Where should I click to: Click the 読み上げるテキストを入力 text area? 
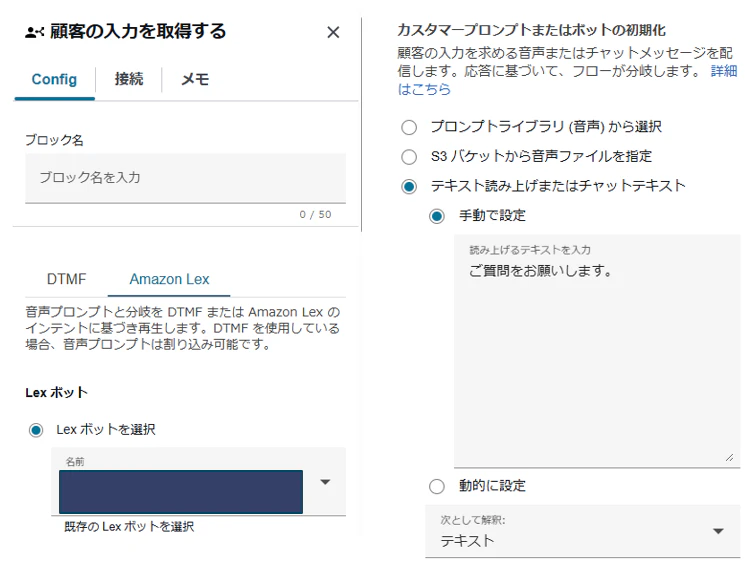coord(597,351)
